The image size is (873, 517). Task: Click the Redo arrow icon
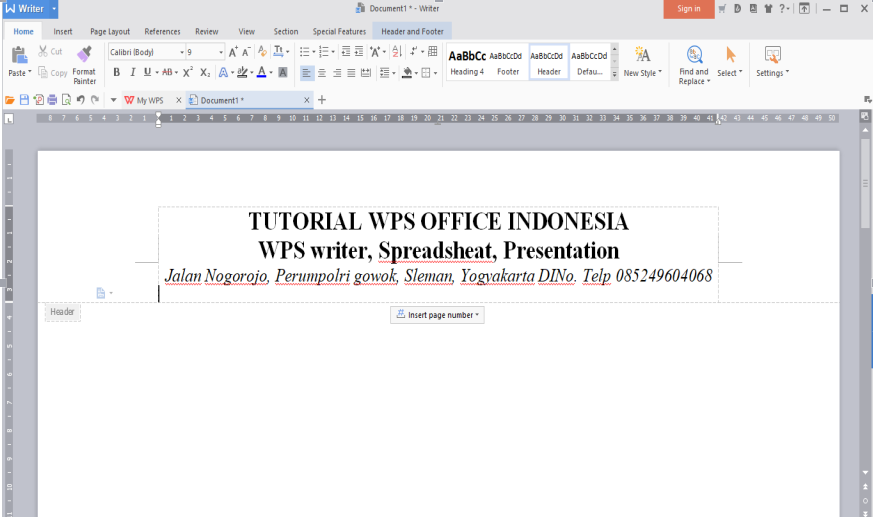pos(95,100)
